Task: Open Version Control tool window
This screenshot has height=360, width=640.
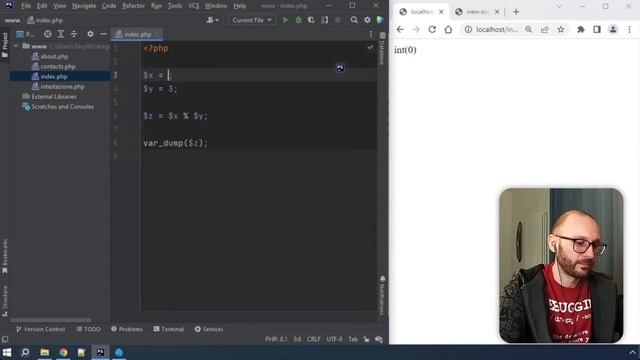Action: [x=40, y=329]
